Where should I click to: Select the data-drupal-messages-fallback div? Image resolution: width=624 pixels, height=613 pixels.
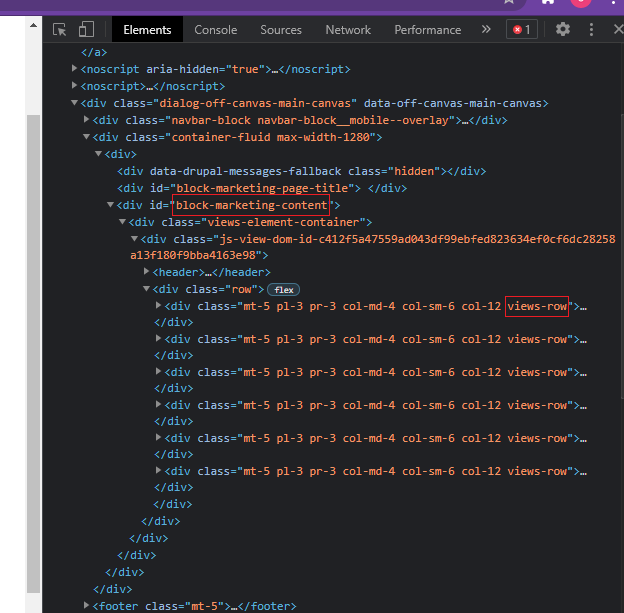[x=302, y=172]
